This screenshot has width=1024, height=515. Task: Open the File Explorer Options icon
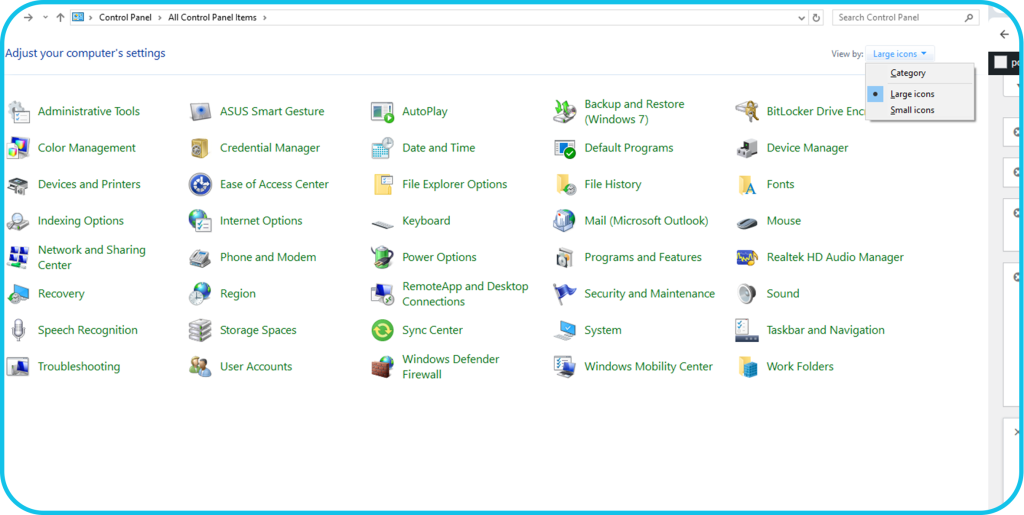[x=382, y=185]
